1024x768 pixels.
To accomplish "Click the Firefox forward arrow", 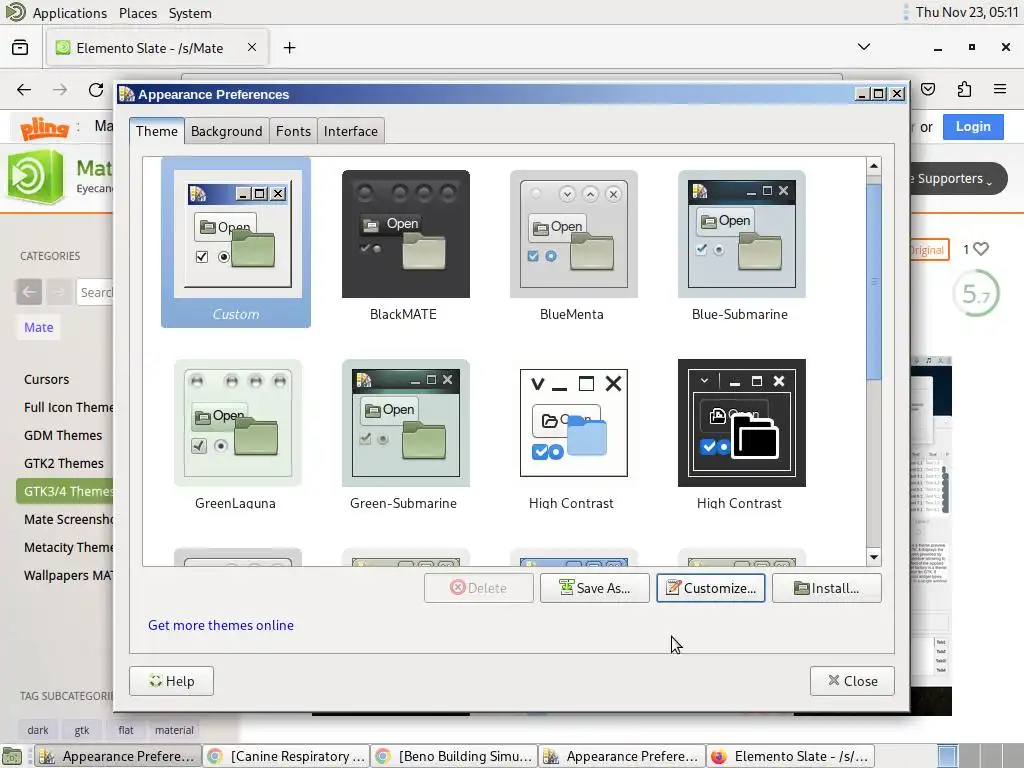I will [60, 89].
